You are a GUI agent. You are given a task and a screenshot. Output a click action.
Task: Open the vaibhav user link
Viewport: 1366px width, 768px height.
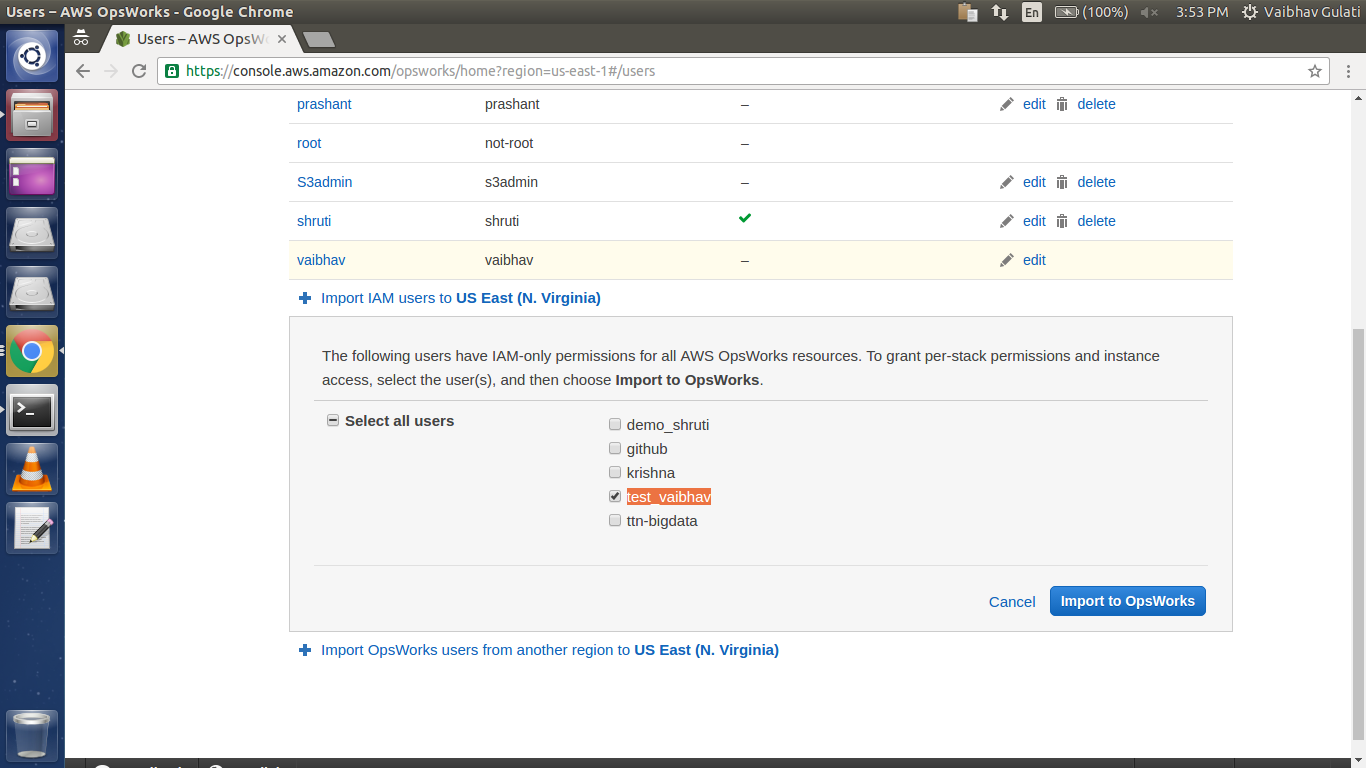[321, 260]
